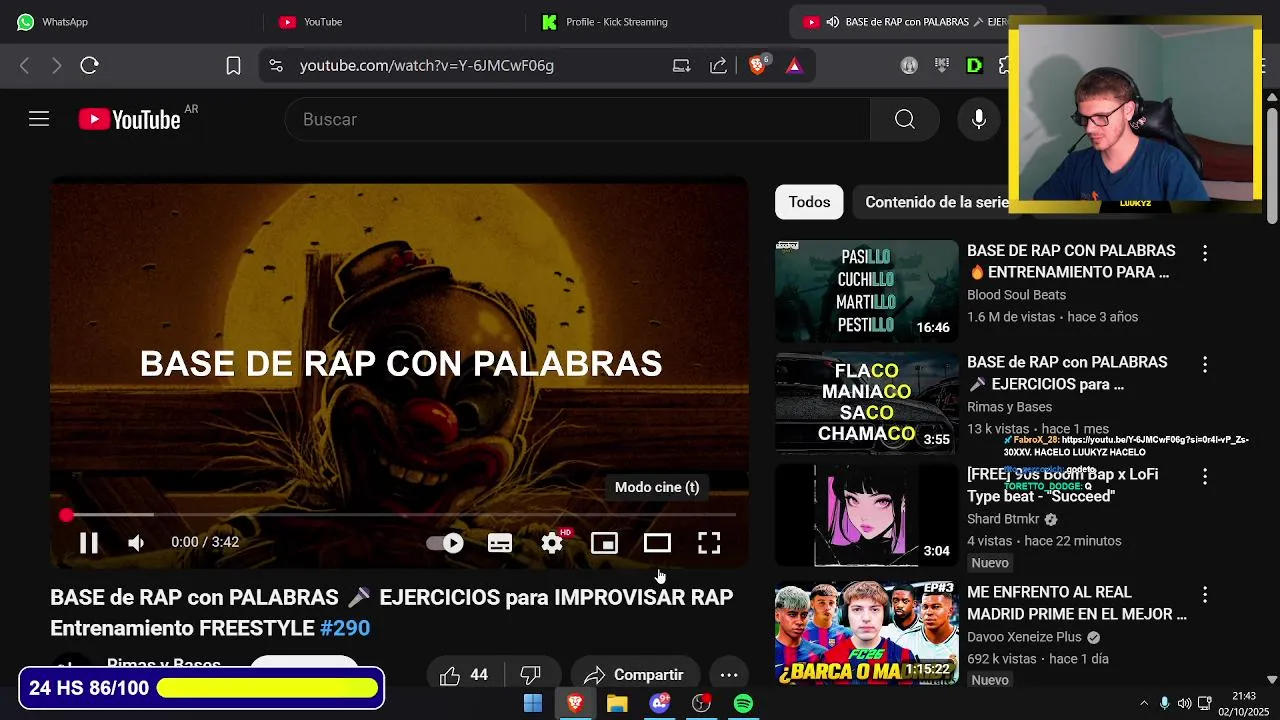Click the #290 hashtag link

click(x=345, y=628)
